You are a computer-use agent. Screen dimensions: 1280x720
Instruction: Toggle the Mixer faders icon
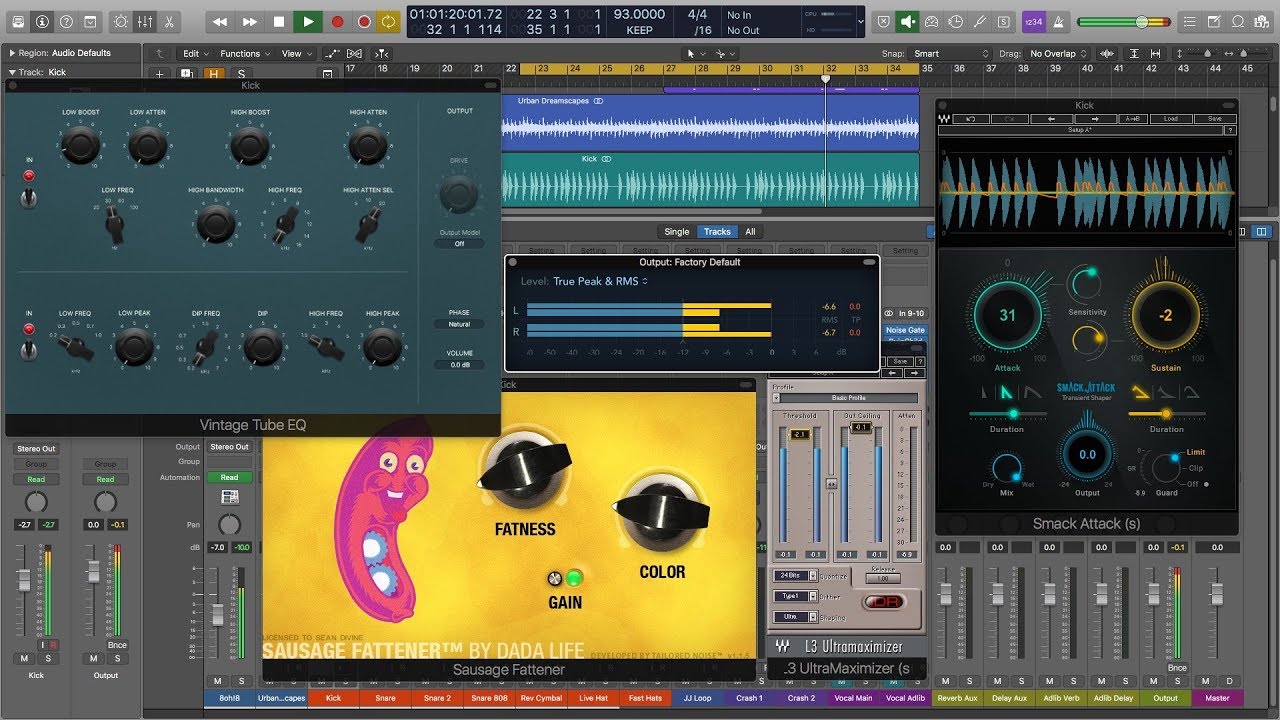[x=145, y=21]
